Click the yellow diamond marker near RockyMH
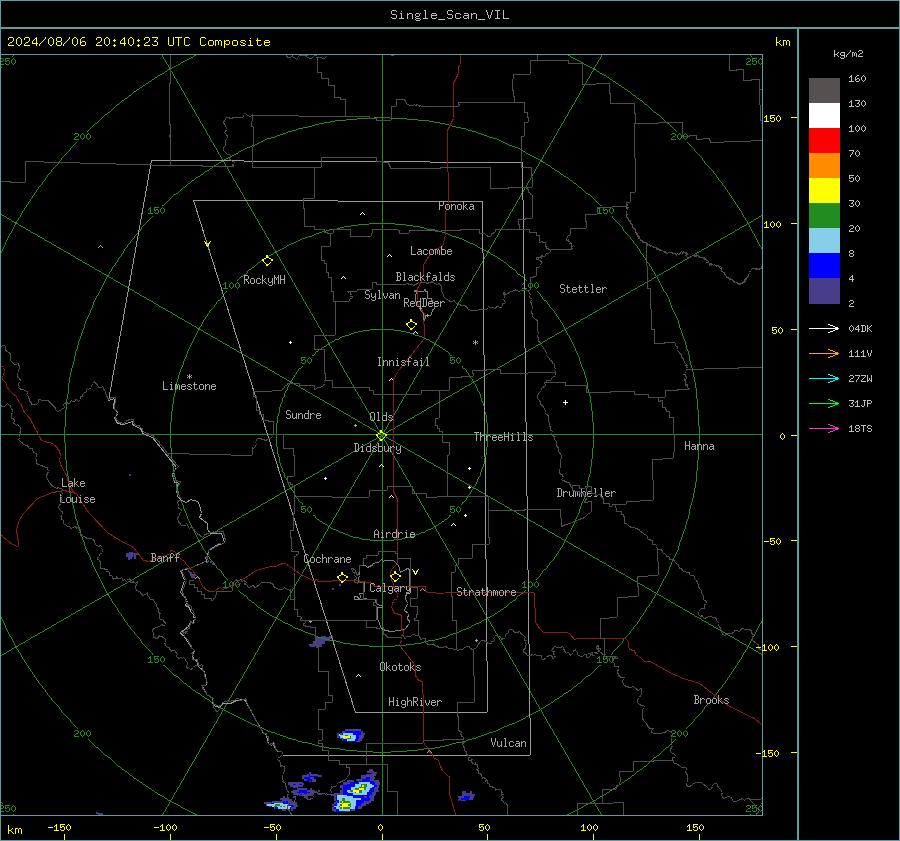Viewport: 900px width, 841px height. coord(267,261)
